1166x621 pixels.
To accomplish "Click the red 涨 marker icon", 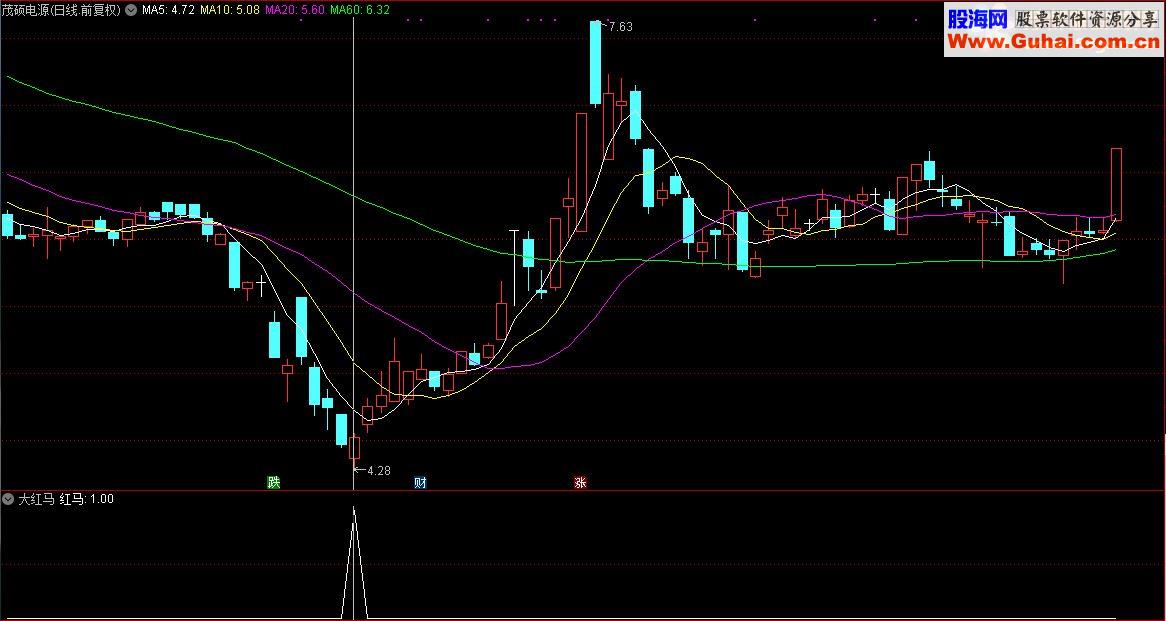I will tap(580, 483).
